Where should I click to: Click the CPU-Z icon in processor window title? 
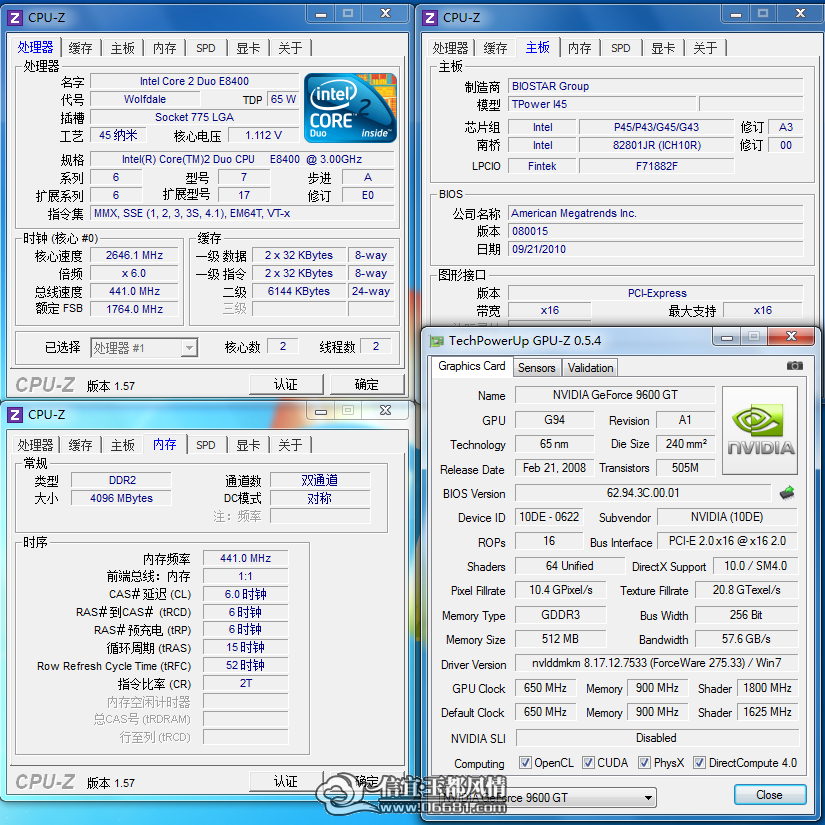point(14,18)
